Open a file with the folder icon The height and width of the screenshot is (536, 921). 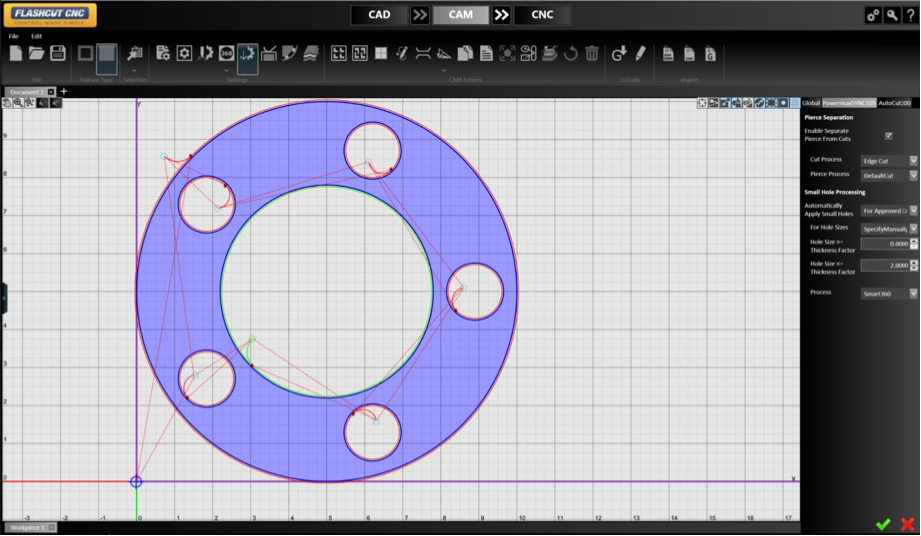click(x=37, y=53)
